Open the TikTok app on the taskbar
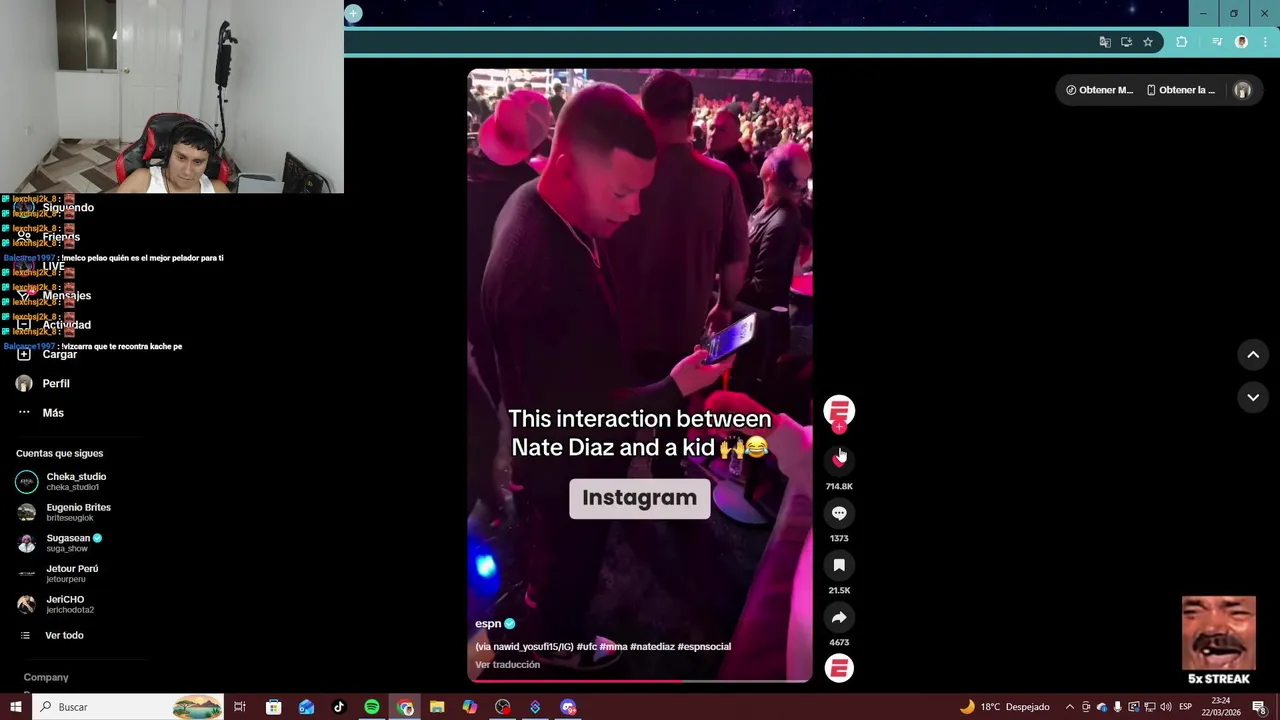Viewport: 1280px width, 720px height. [339, 707]
